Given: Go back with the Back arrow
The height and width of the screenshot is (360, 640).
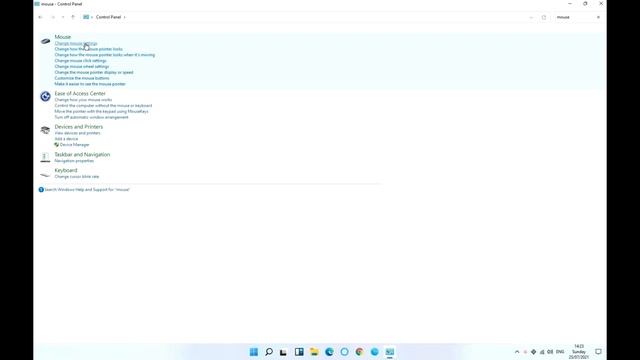Looking at the screenshot, I should [40, 17].
